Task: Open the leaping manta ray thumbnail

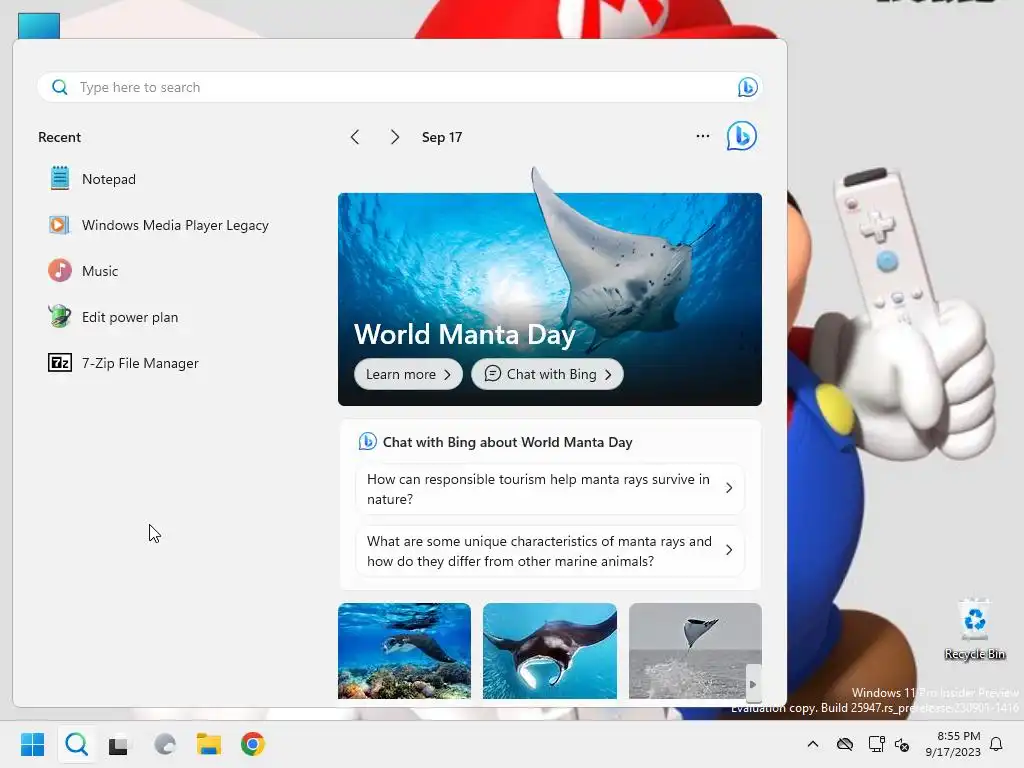Action: tap(695, 651)
